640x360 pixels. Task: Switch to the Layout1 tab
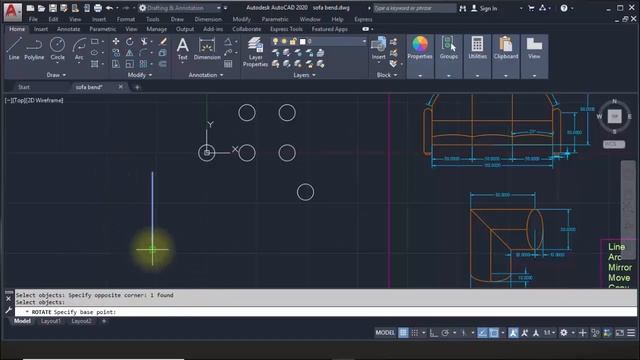[51, 321]
